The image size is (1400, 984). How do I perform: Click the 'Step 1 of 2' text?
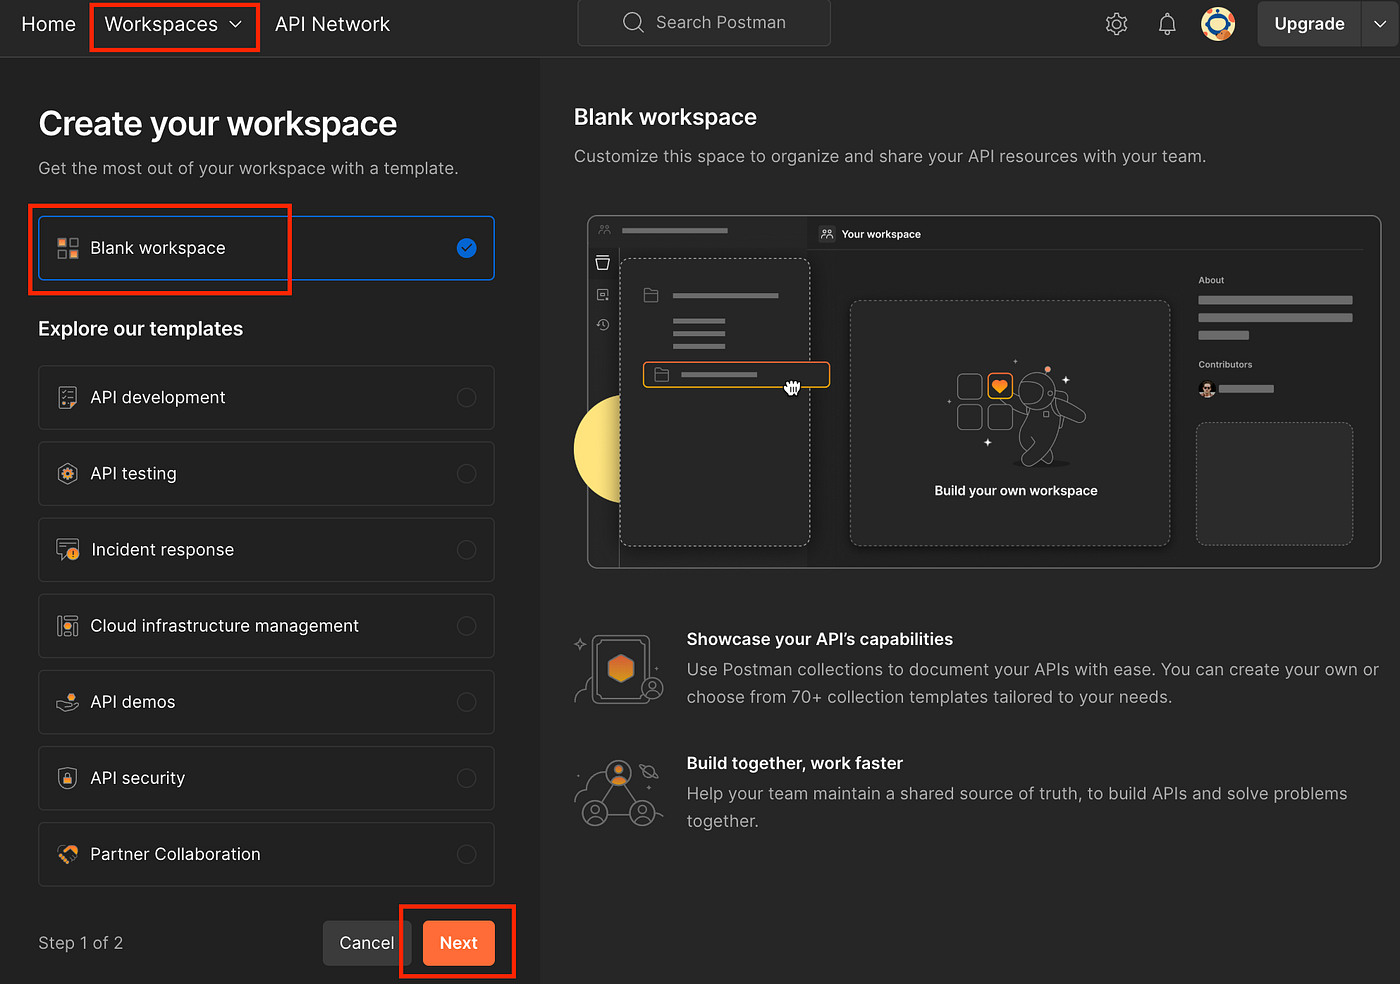coord(81,943)
